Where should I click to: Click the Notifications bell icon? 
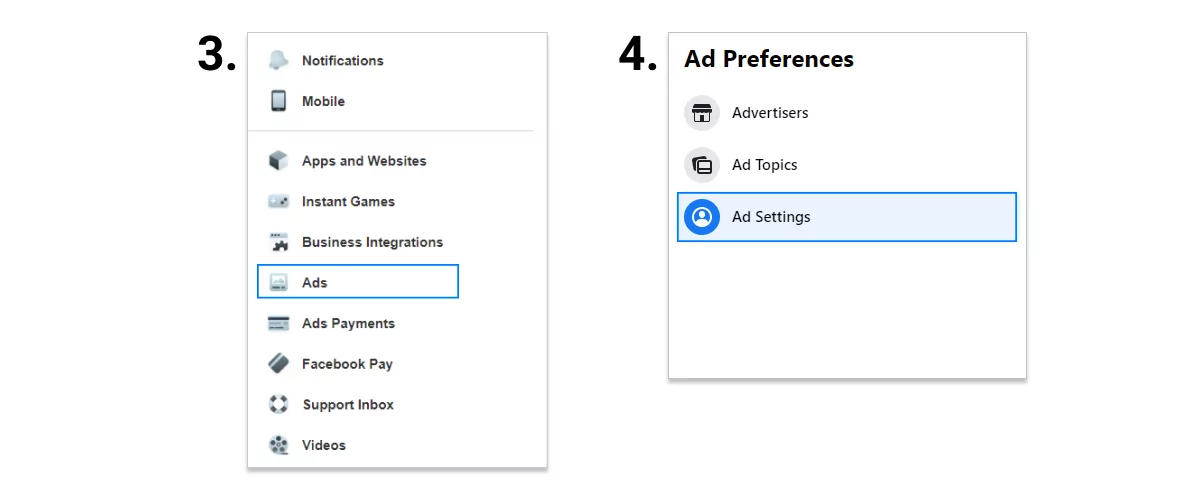[x=279, y=61]
